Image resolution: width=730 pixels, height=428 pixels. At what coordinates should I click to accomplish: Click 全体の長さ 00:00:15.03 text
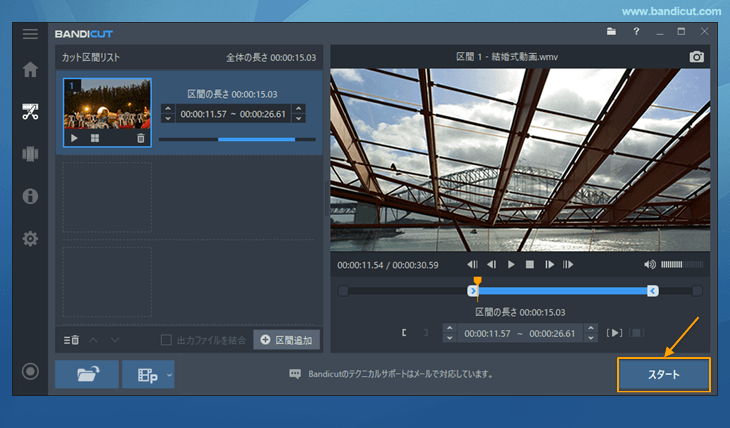[x=271, y=58]
